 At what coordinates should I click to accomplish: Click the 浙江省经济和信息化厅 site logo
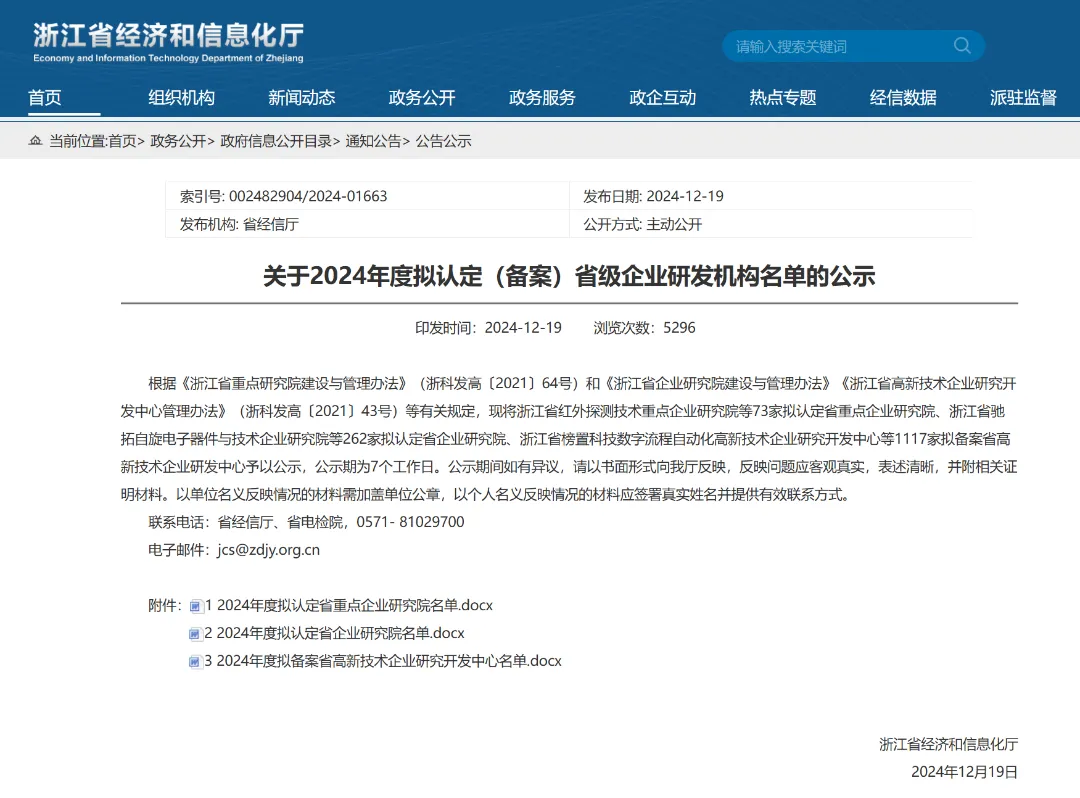[x=169, y=42]
